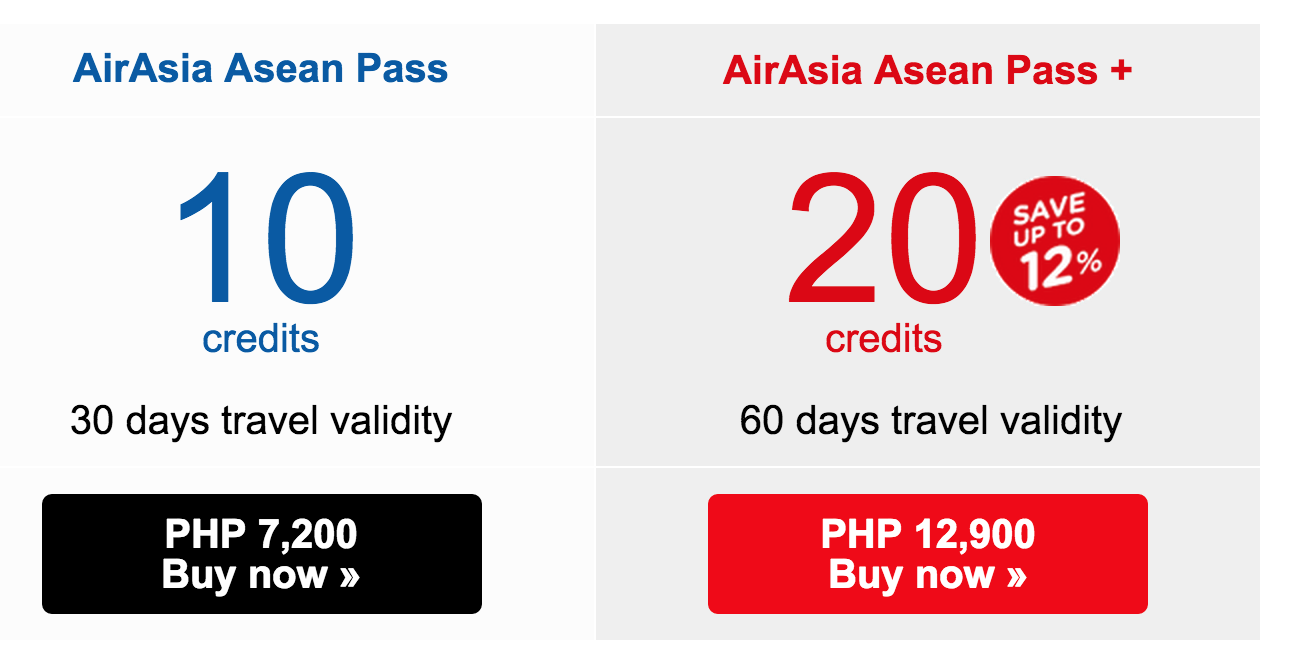The width and height of the screenshot is (1290, 670).
Task: Click the red credits label
Action: pyautogui.click(x=884, y=339)
